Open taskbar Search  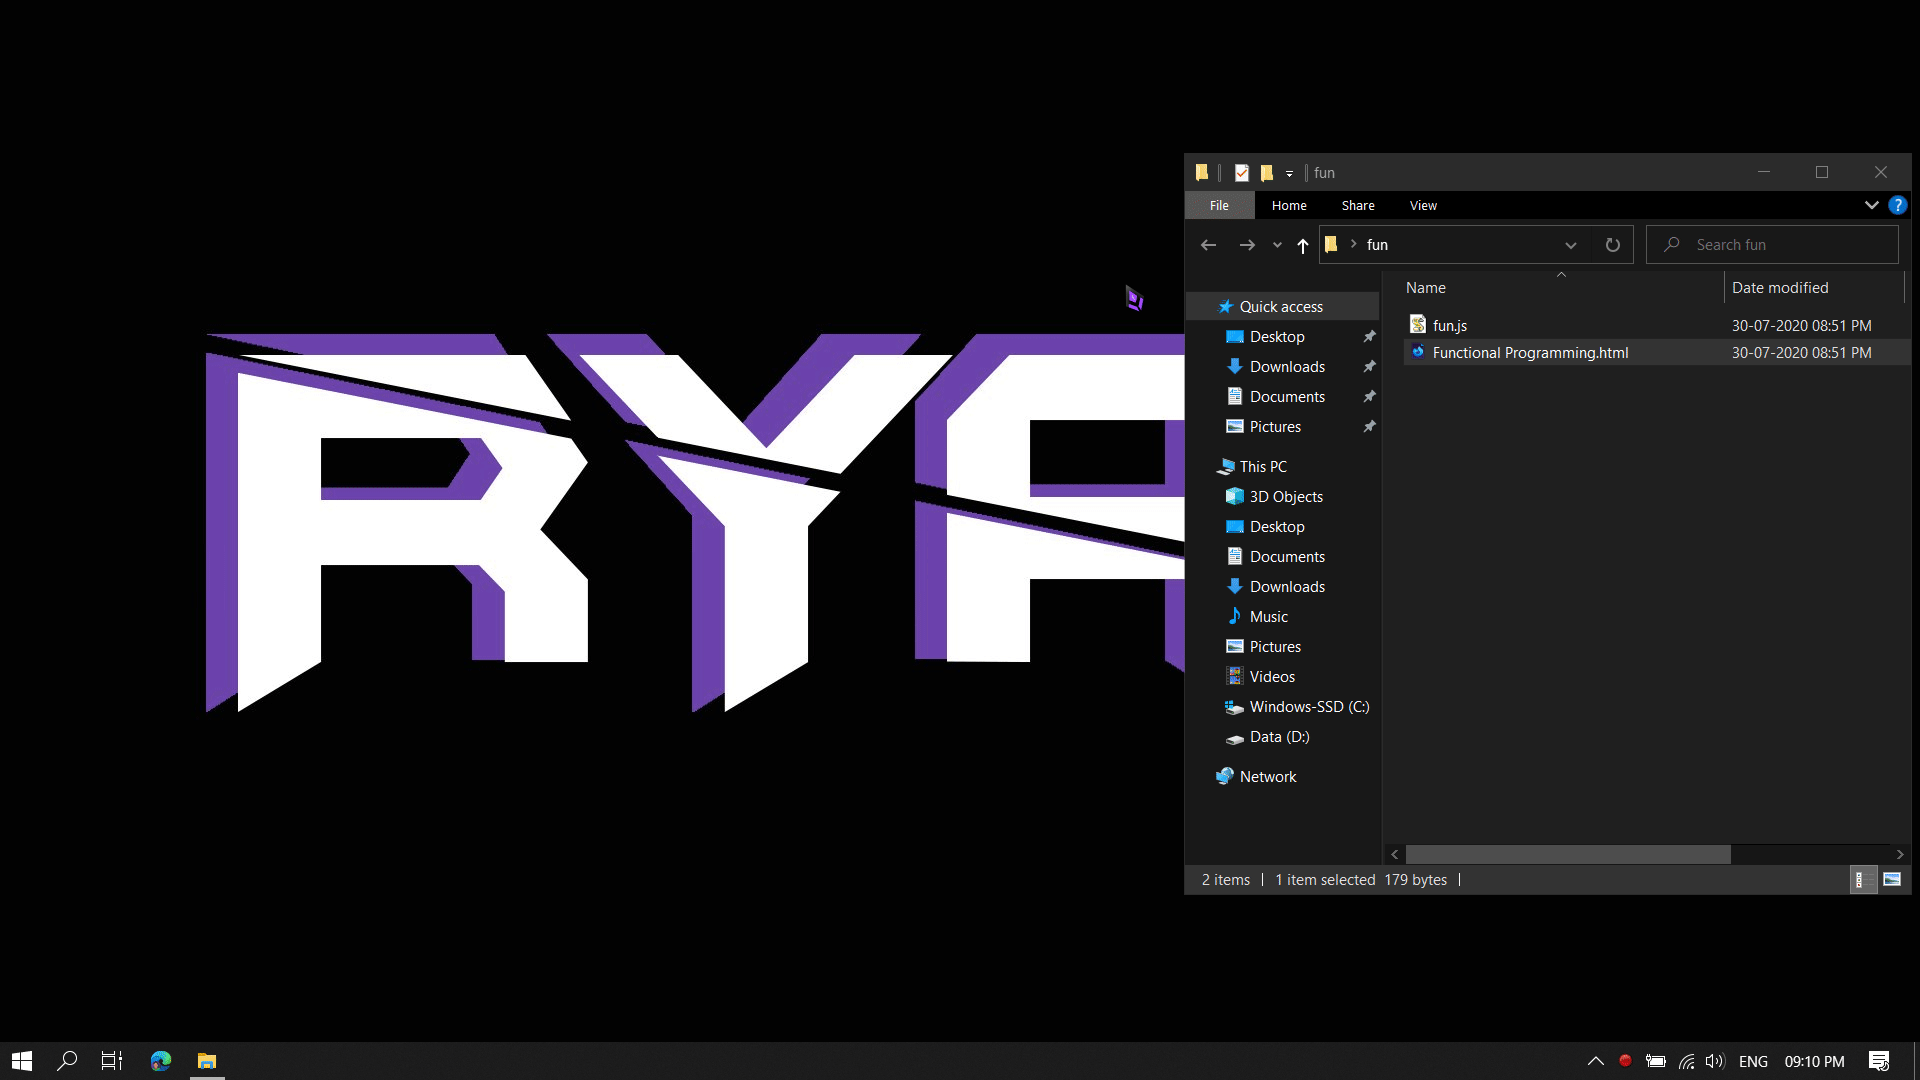pos(67,1061)
